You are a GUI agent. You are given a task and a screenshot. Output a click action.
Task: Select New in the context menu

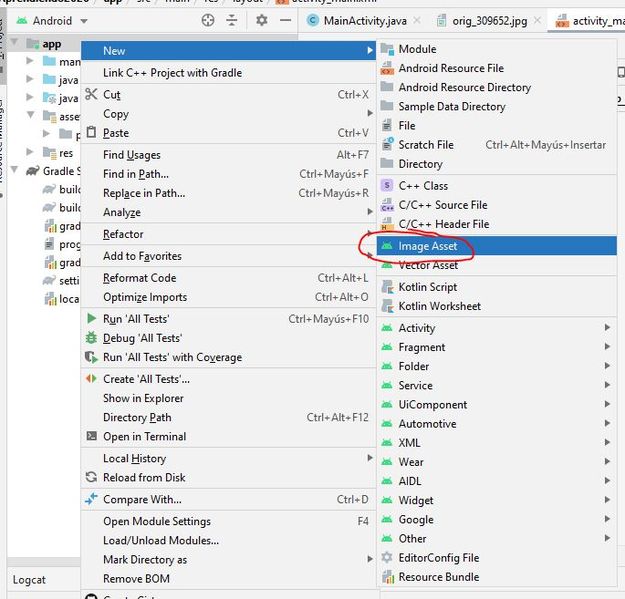[x=228, y=51]
